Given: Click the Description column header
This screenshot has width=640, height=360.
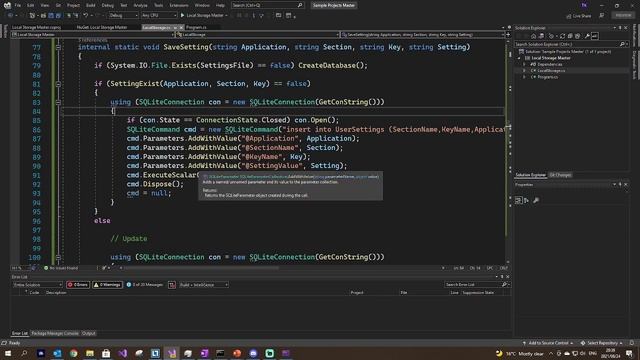Looking at the screenshot, I should point(56,292).
